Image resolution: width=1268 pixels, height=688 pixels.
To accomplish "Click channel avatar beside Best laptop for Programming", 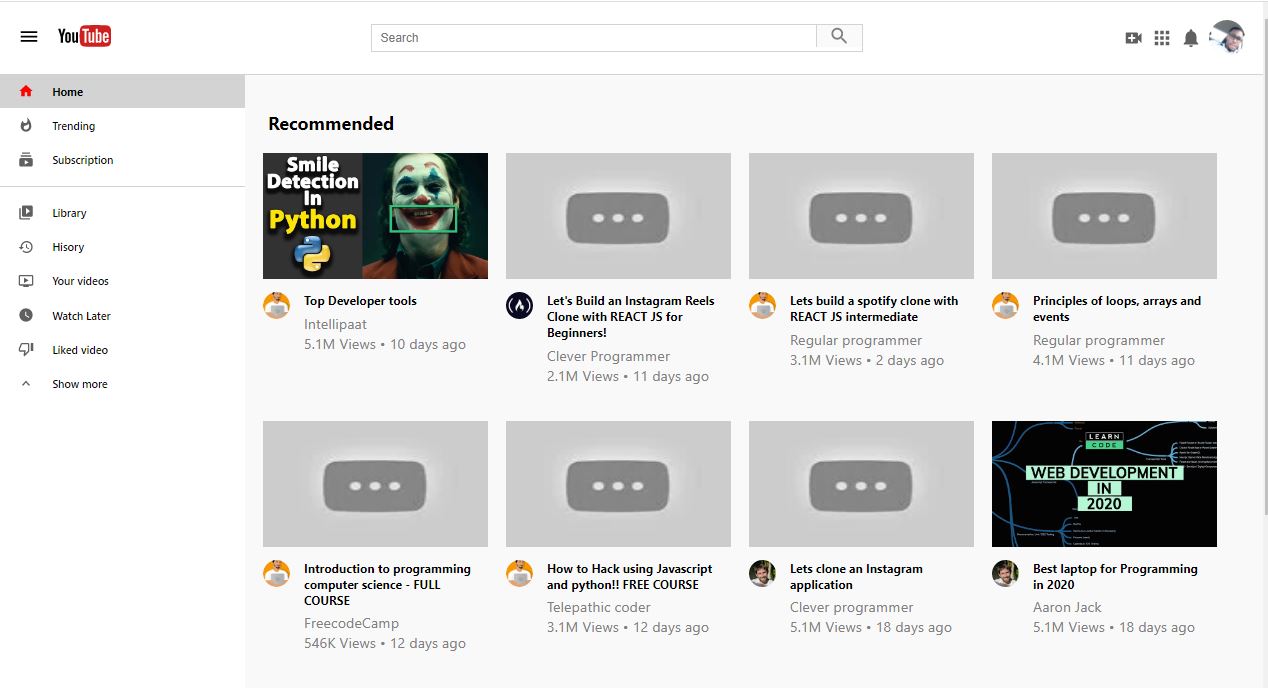I will [1006, 574].
